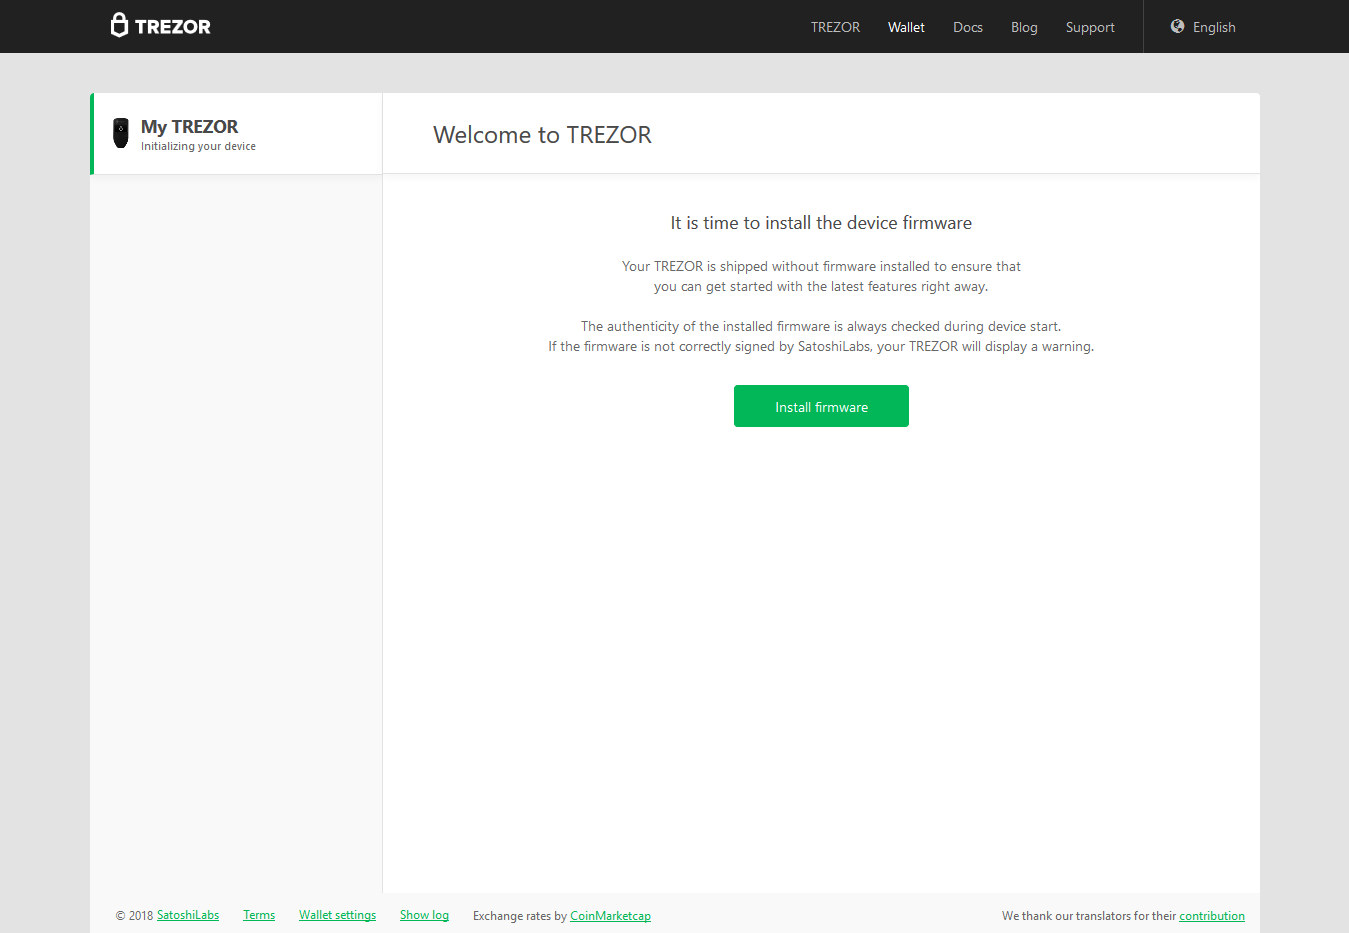Click the TREZOR wordmark in header
The height and width of the screenshot is (933, 1349).
(x=173, y=27)
